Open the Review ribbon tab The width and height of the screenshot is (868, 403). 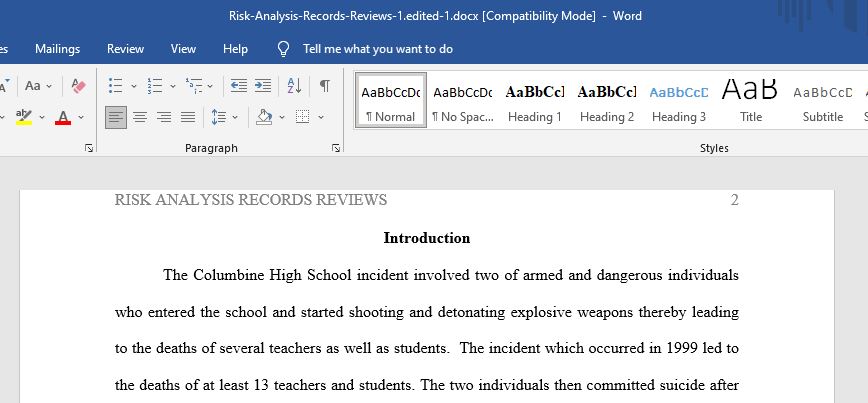[126, 49]
